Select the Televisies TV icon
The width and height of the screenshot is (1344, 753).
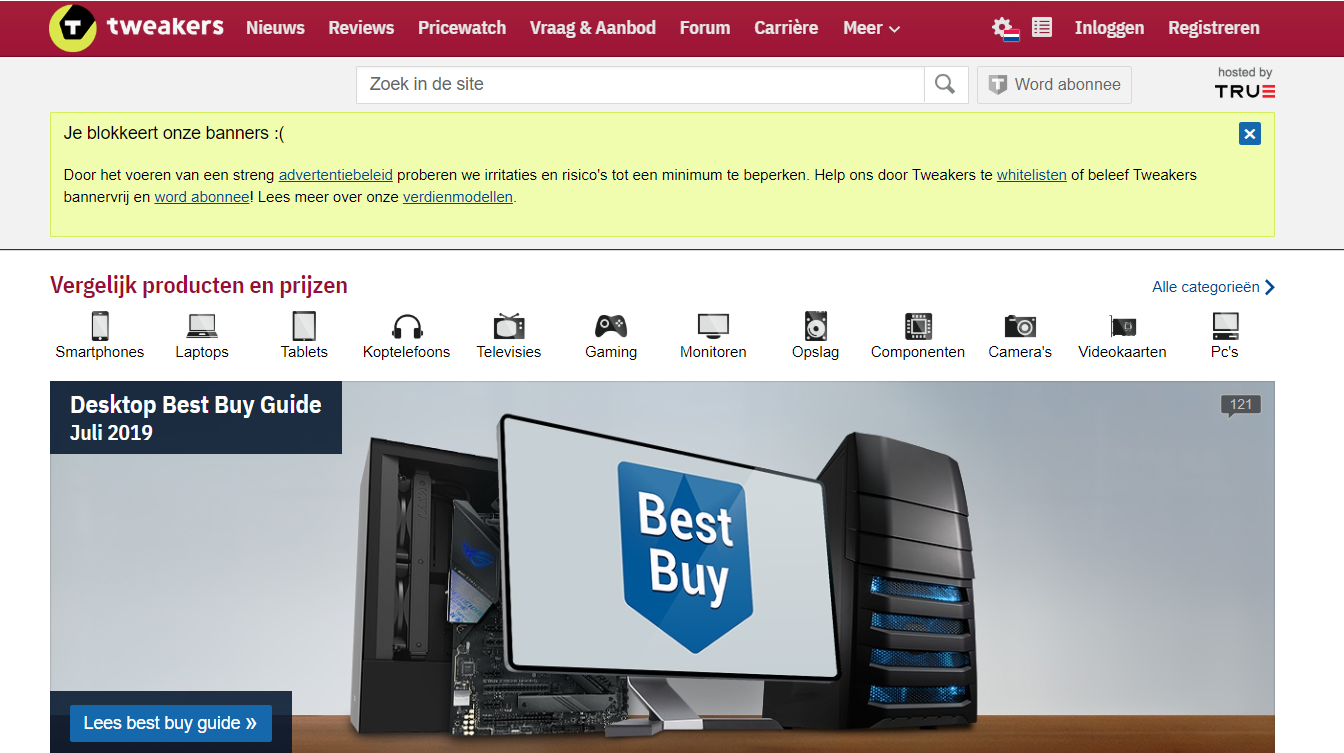(x=509, y=326)
